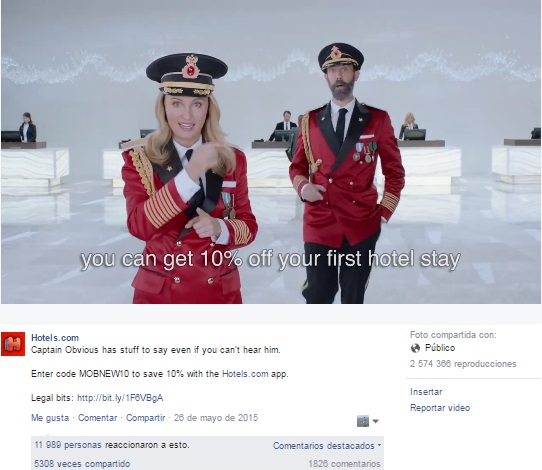Viewport: 542px width, 470px height.
Task: Click the video frame to play
Action: (x=271, y=152)
